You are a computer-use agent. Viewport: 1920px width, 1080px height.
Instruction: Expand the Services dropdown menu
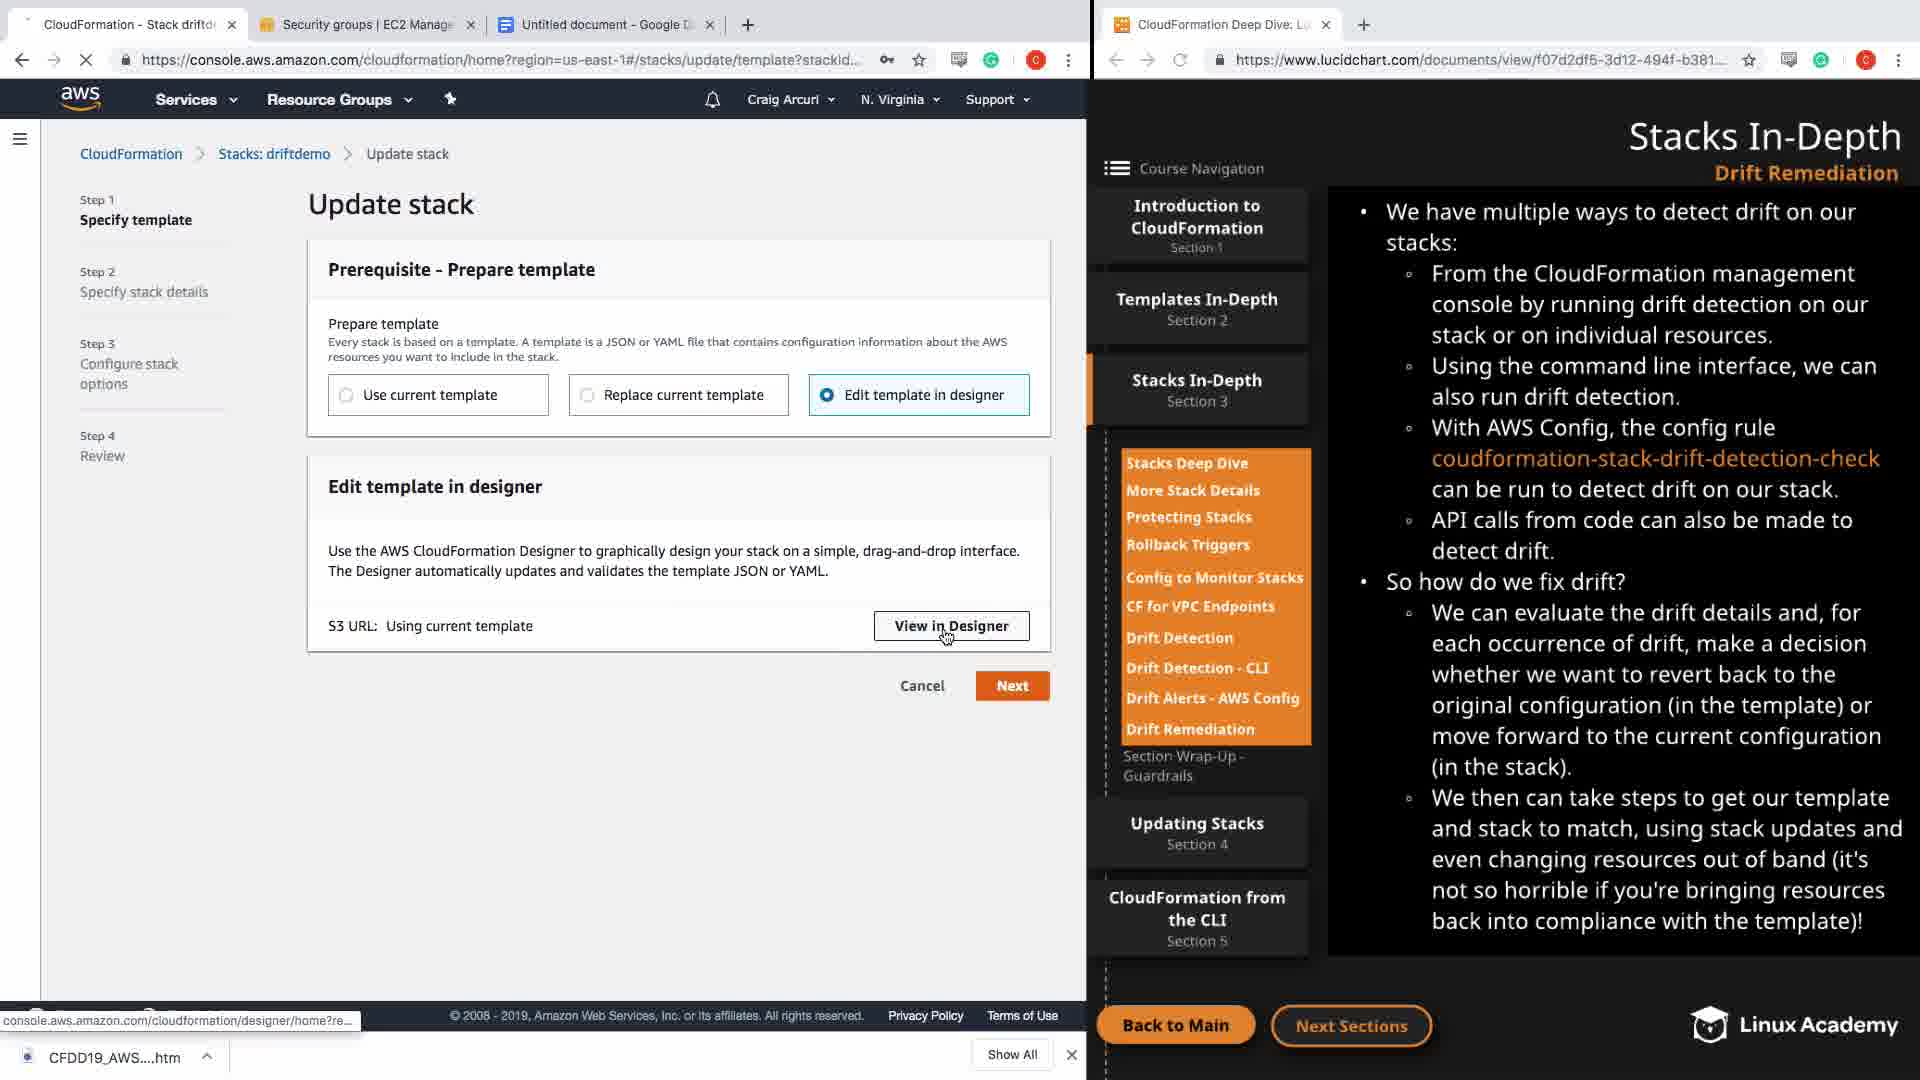[196, 100]
